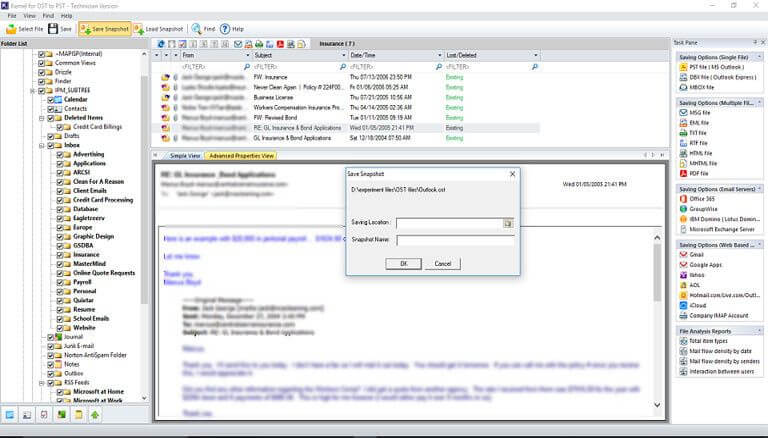
Task: Open the File menu
Action: 12,16
